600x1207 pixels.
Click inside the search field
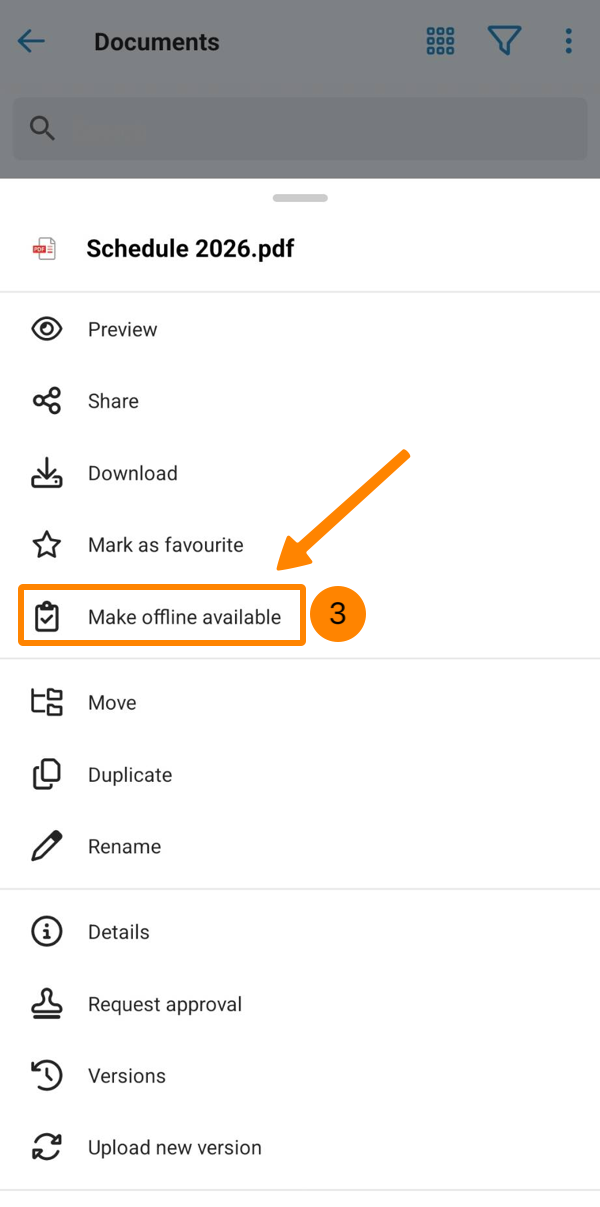300,128
